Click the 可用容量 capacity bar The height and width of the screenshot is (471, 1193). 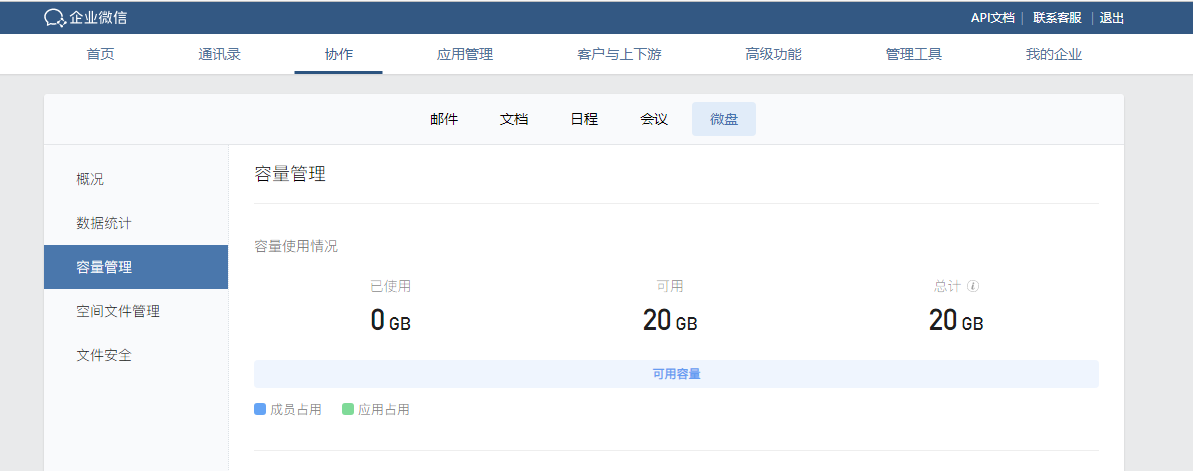(676, 374)
